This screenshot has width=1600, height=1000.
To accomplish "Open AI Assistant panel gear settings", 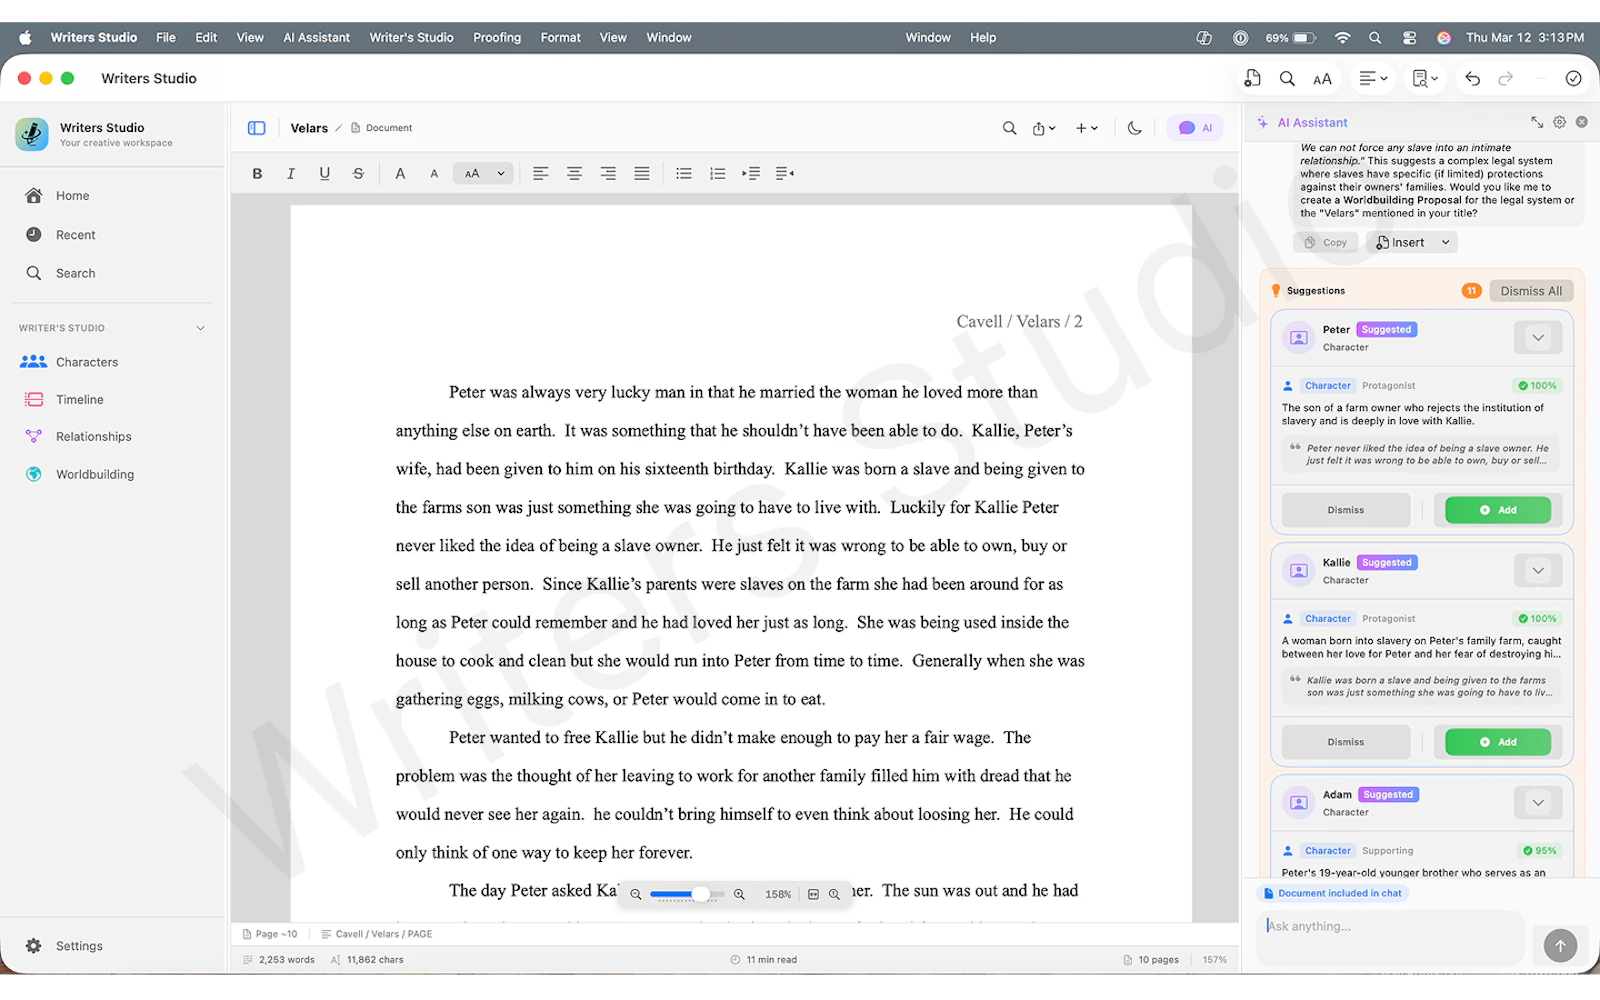I will click(1559, 122).
